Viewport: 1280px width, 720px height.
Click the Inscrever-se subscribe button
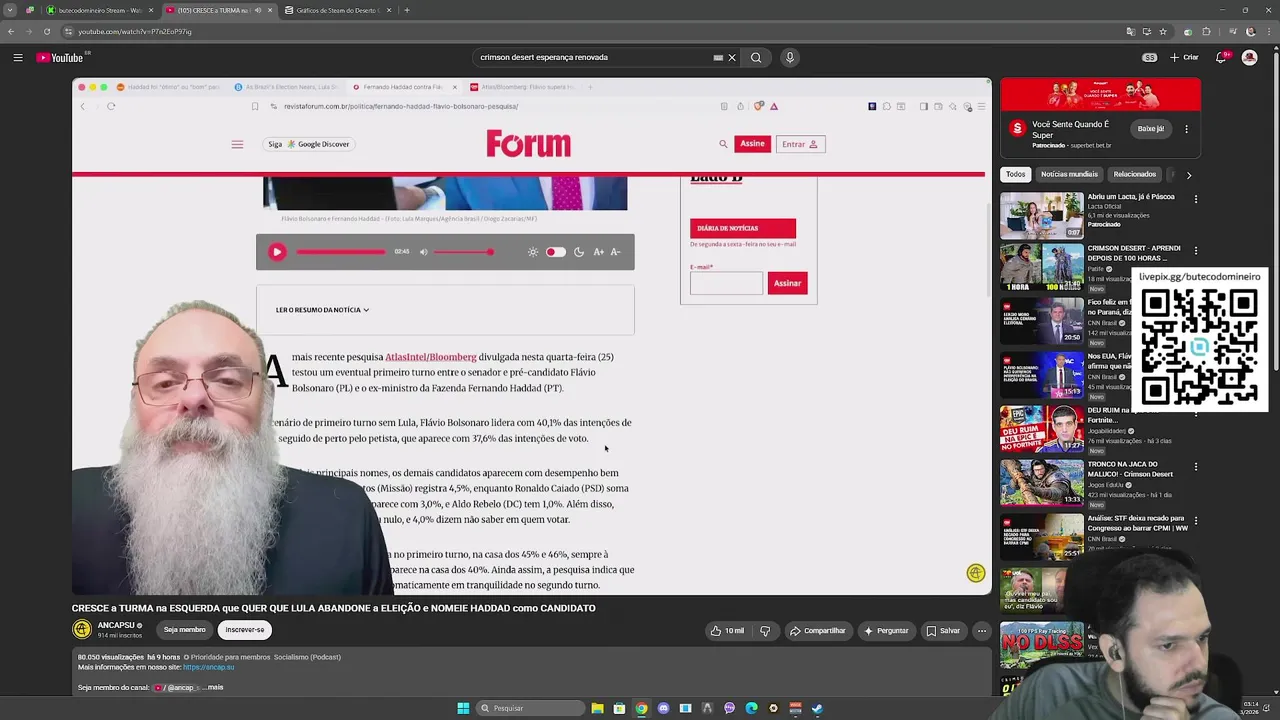coord(245,630)
